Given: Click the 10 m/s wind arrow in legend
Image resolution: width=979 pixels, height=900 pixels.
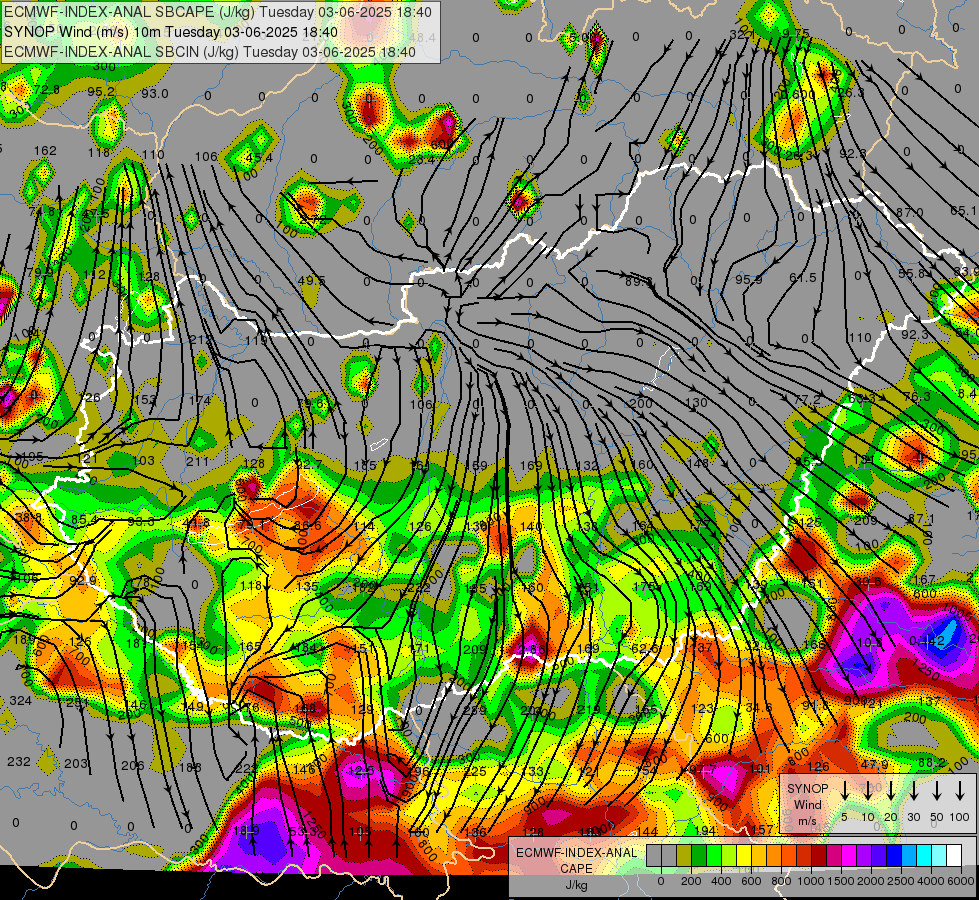Looking at the screenshot, I should (x=868, y=791).
